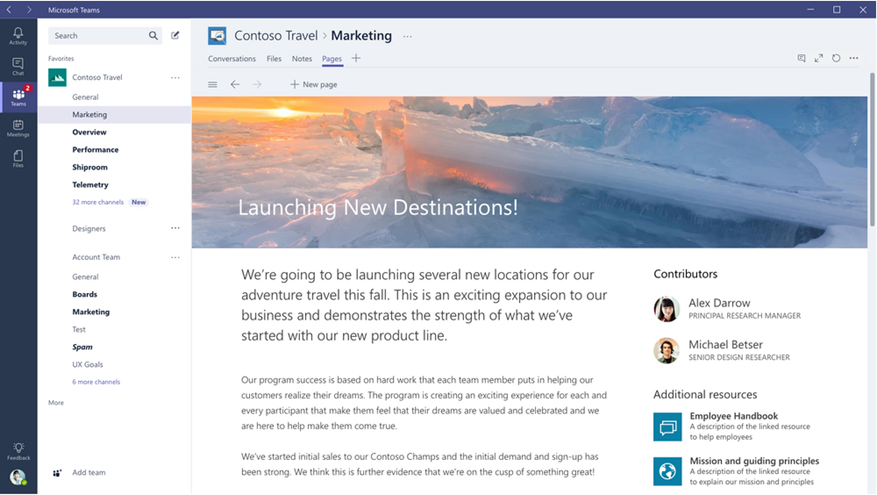Open the Telemetry channel
877x495 pixels.
[x=90, y=185]
